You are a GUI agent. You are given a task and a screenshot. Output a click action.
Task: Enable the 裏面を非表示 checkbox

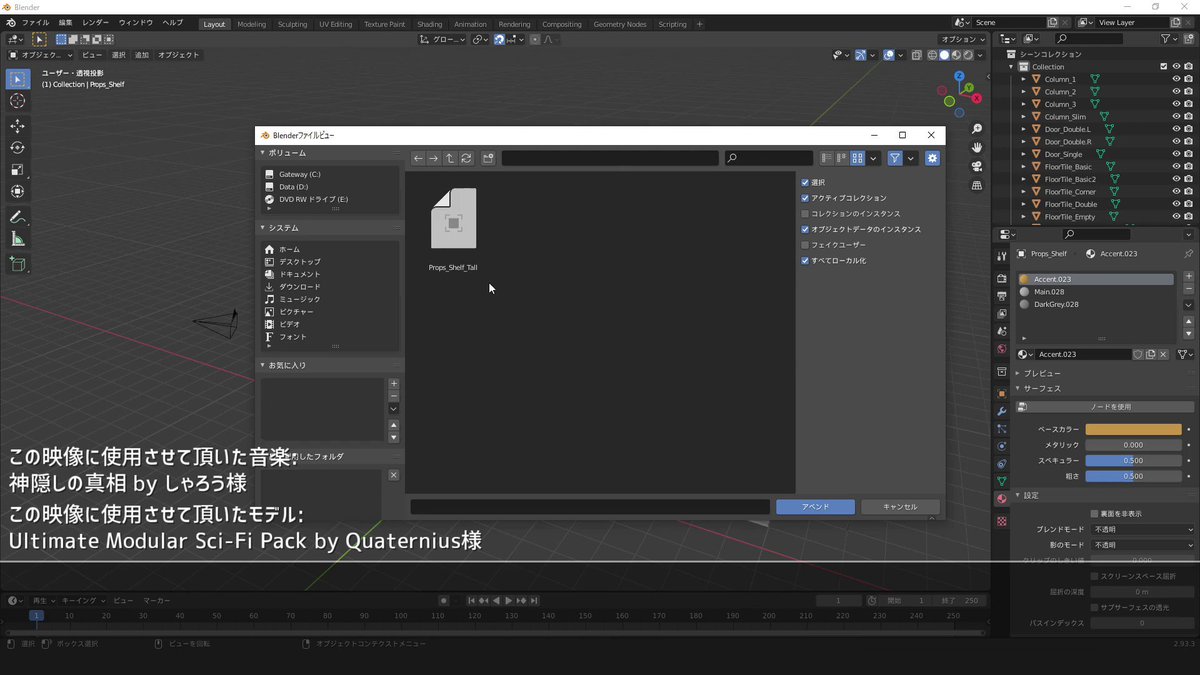click(x=1094, y=514)
